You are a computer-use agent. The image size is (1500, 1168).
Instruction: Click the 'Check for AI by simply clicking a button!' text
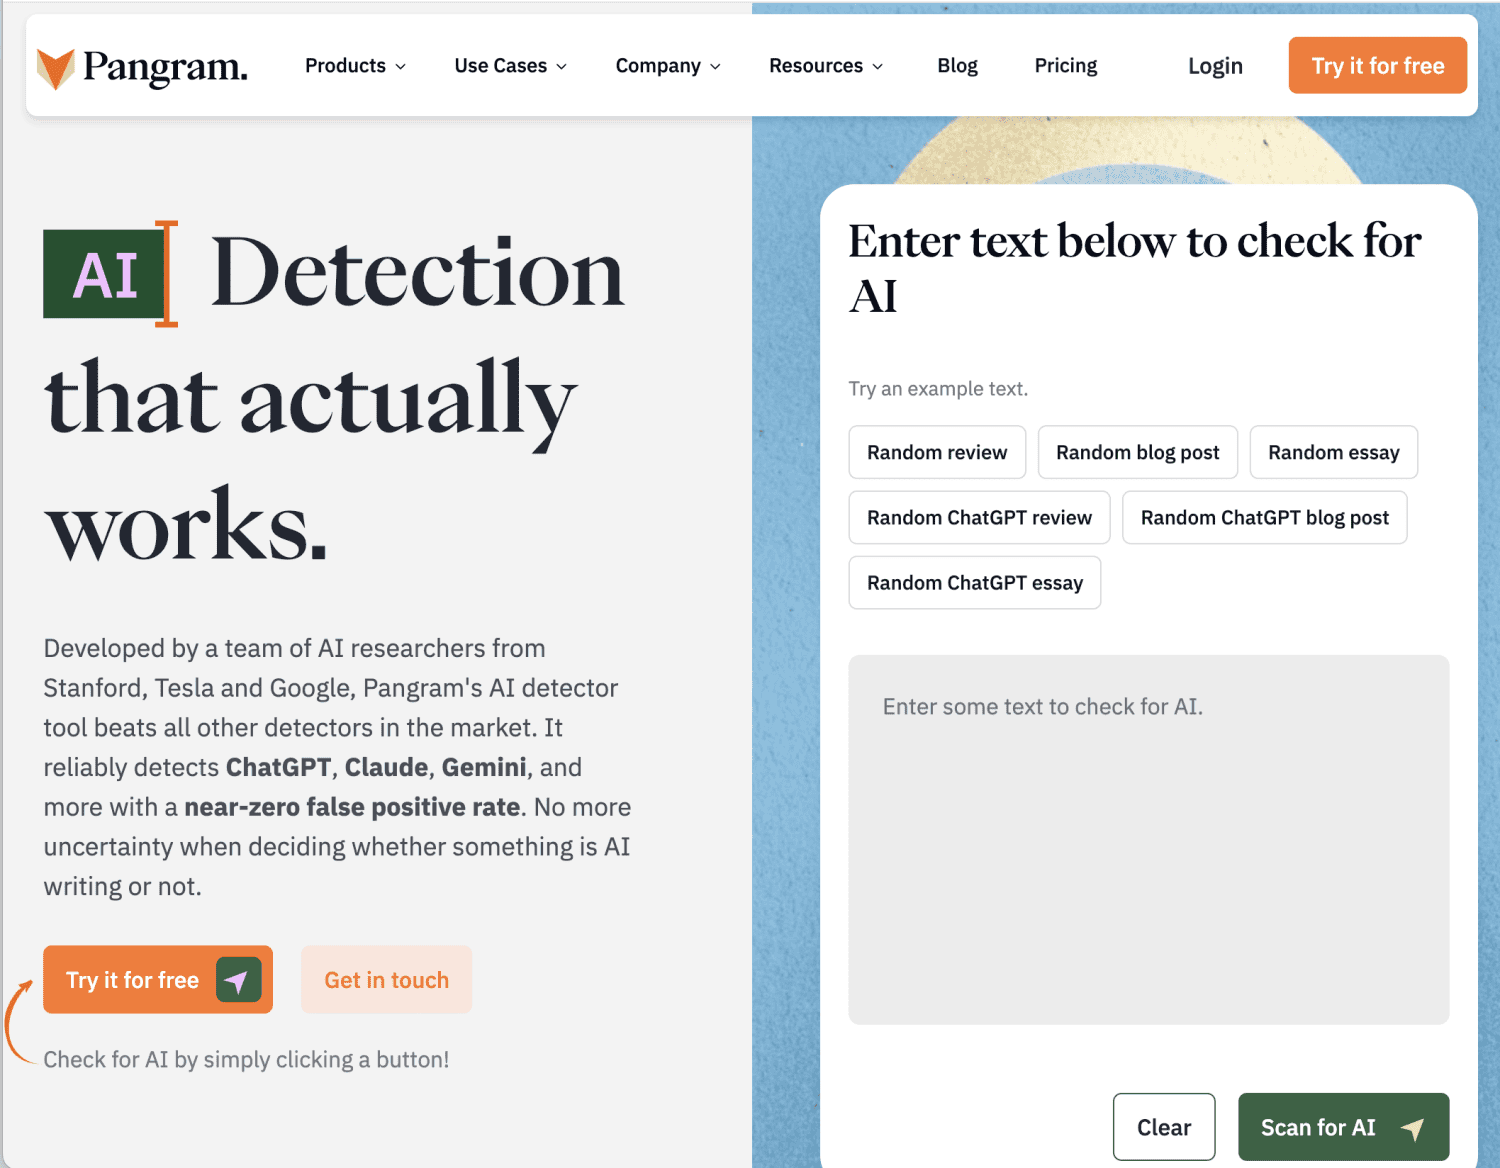coord(246,1059)
